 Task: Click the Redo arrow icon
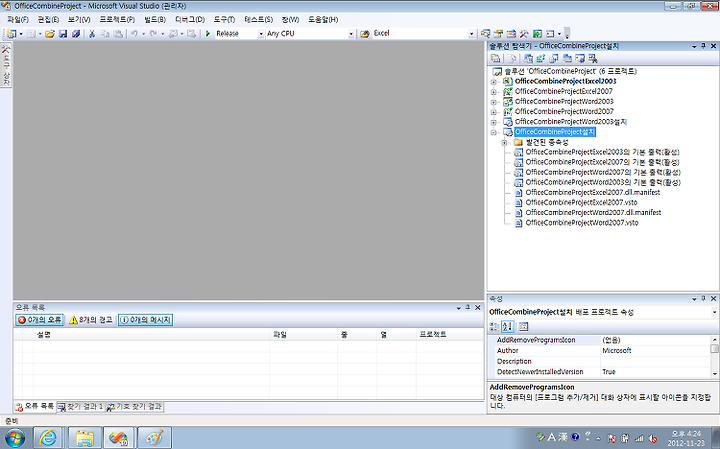(153, 34)
